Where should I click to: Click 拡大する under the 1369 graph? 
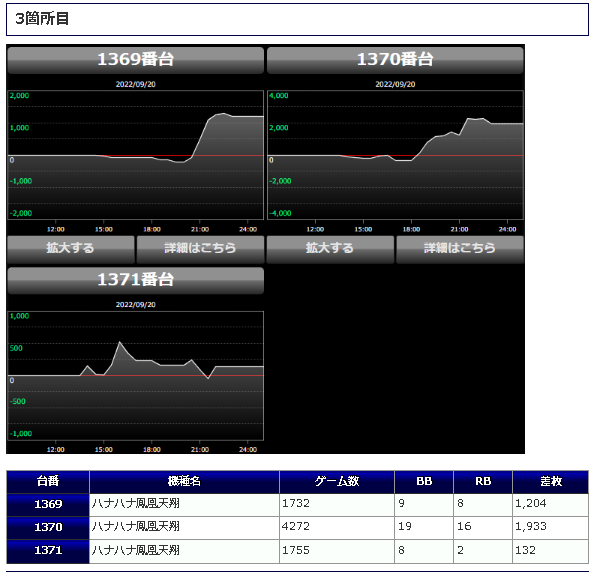click(71, 249)
